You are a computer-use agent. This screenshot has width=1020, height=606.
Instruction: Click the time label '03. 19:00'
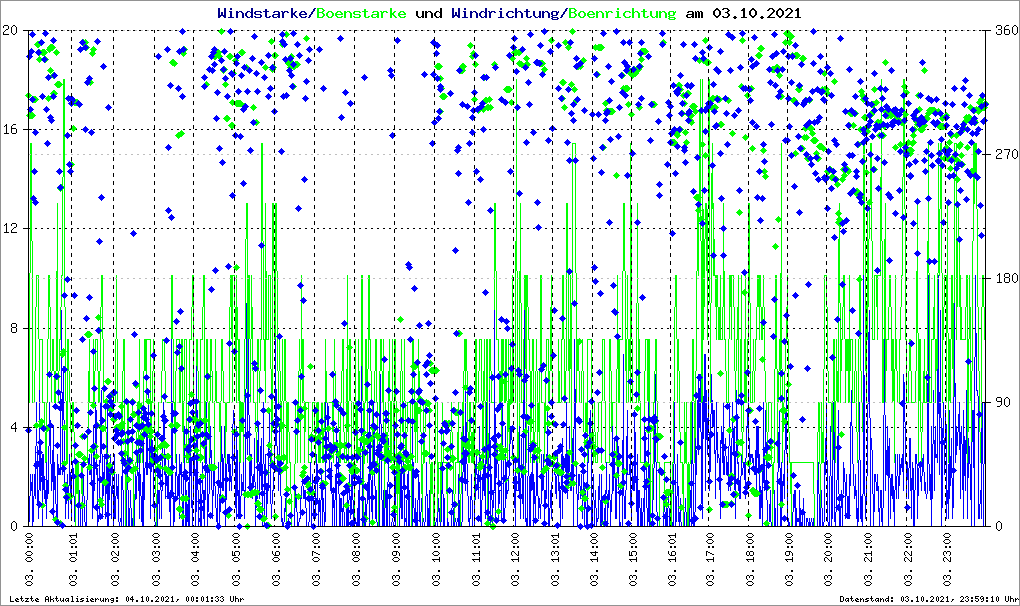click(x=789, y=560)
